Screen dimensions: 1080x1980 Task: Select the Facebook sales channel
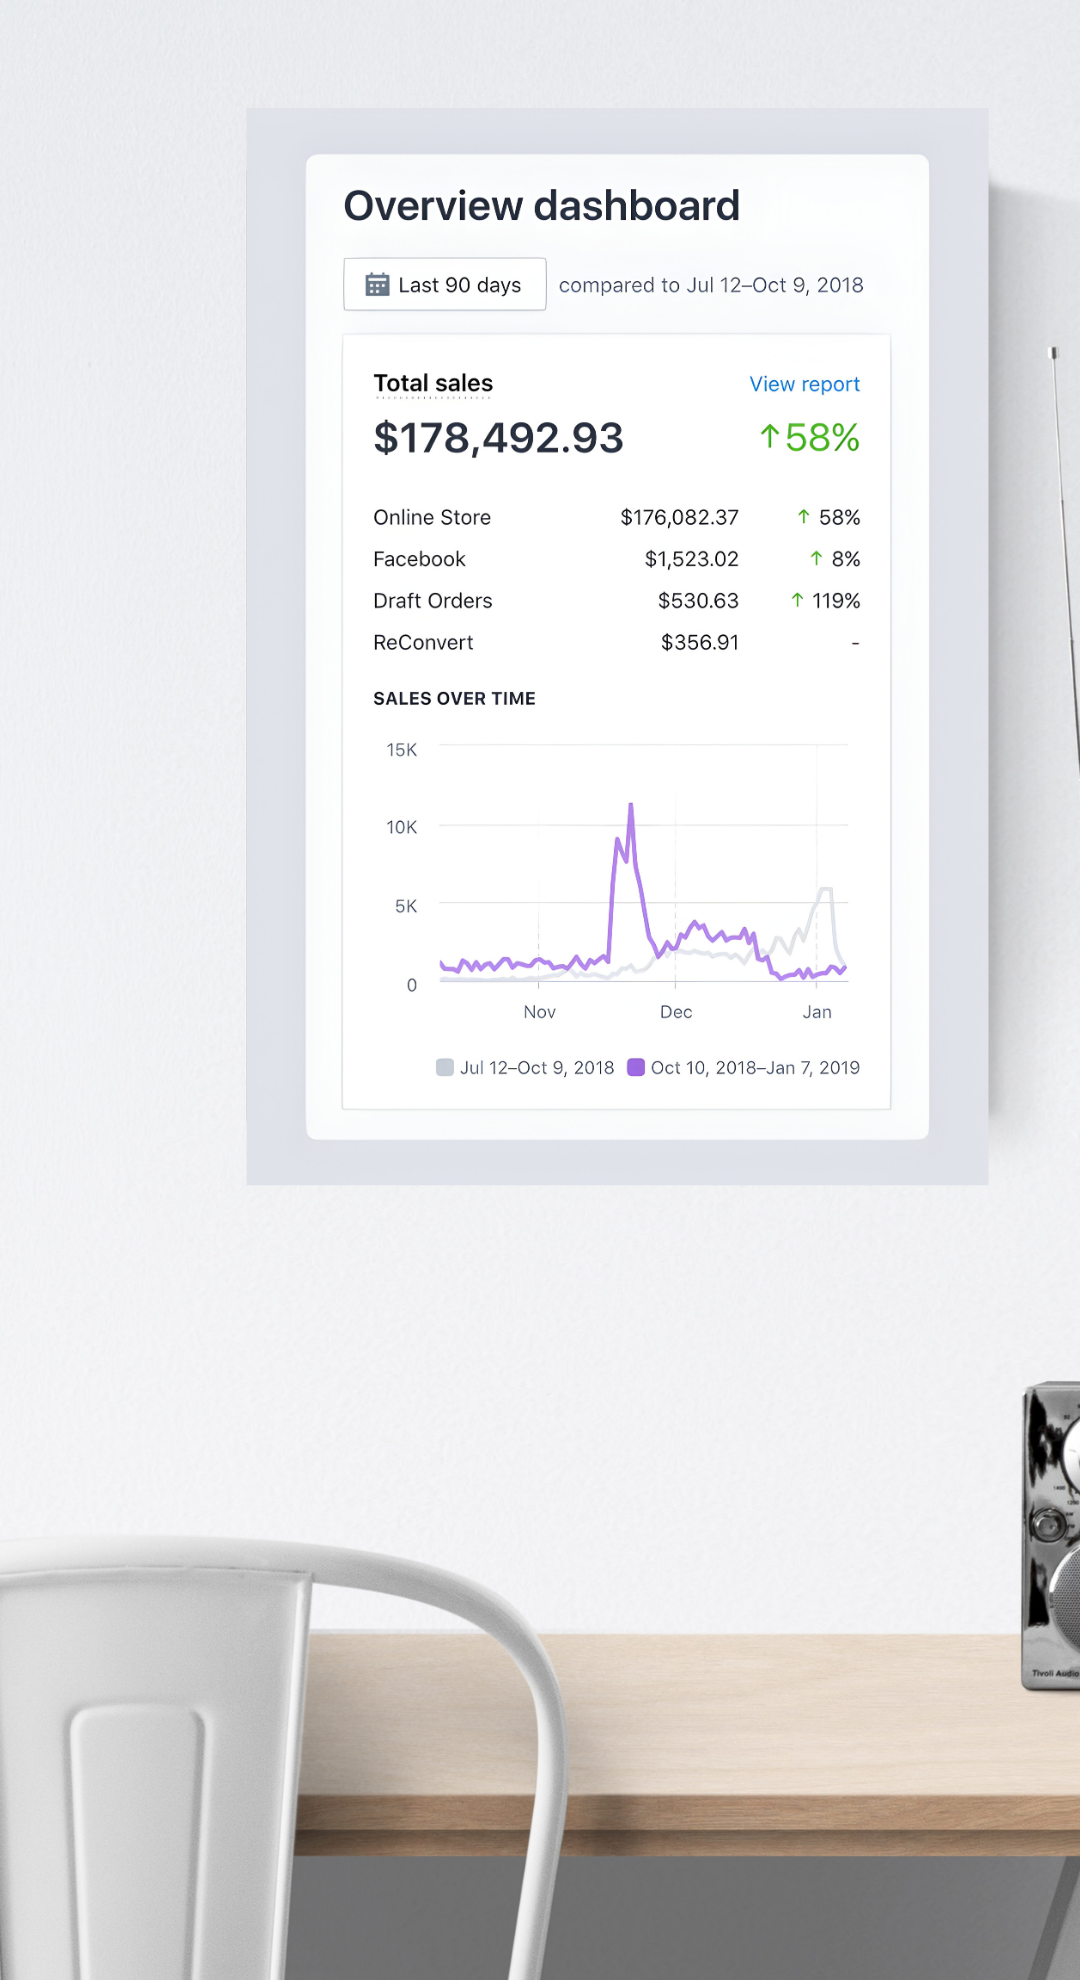[419, 559]
